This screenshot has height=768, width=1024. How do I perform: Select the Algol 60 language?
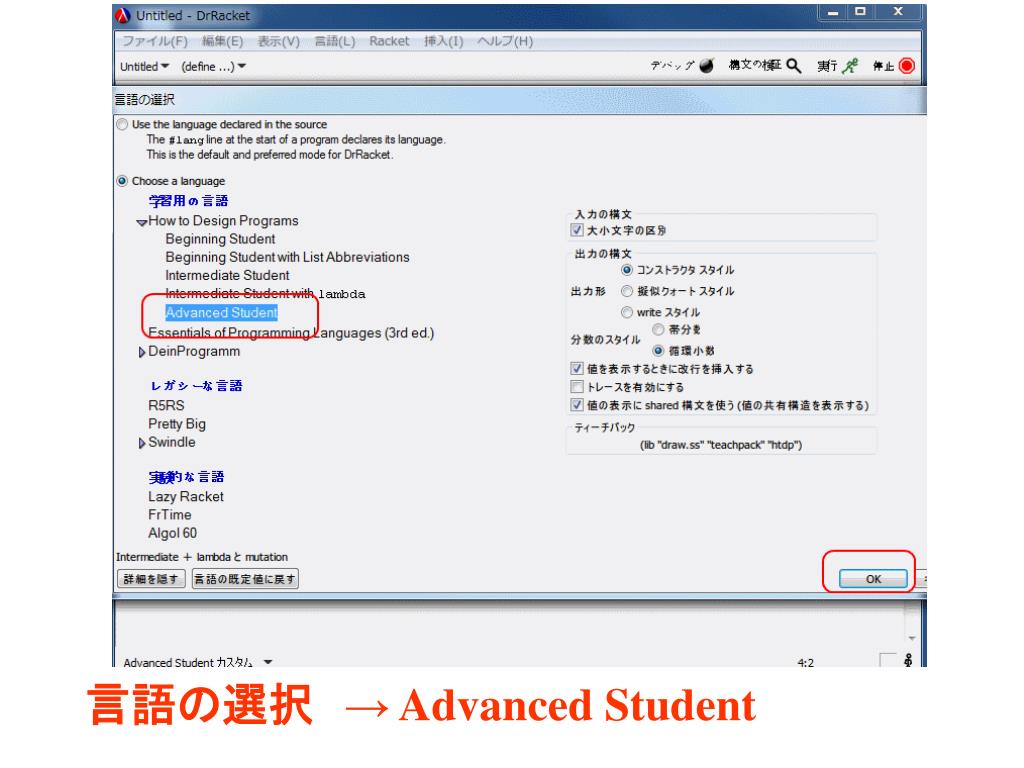(172, 534)
